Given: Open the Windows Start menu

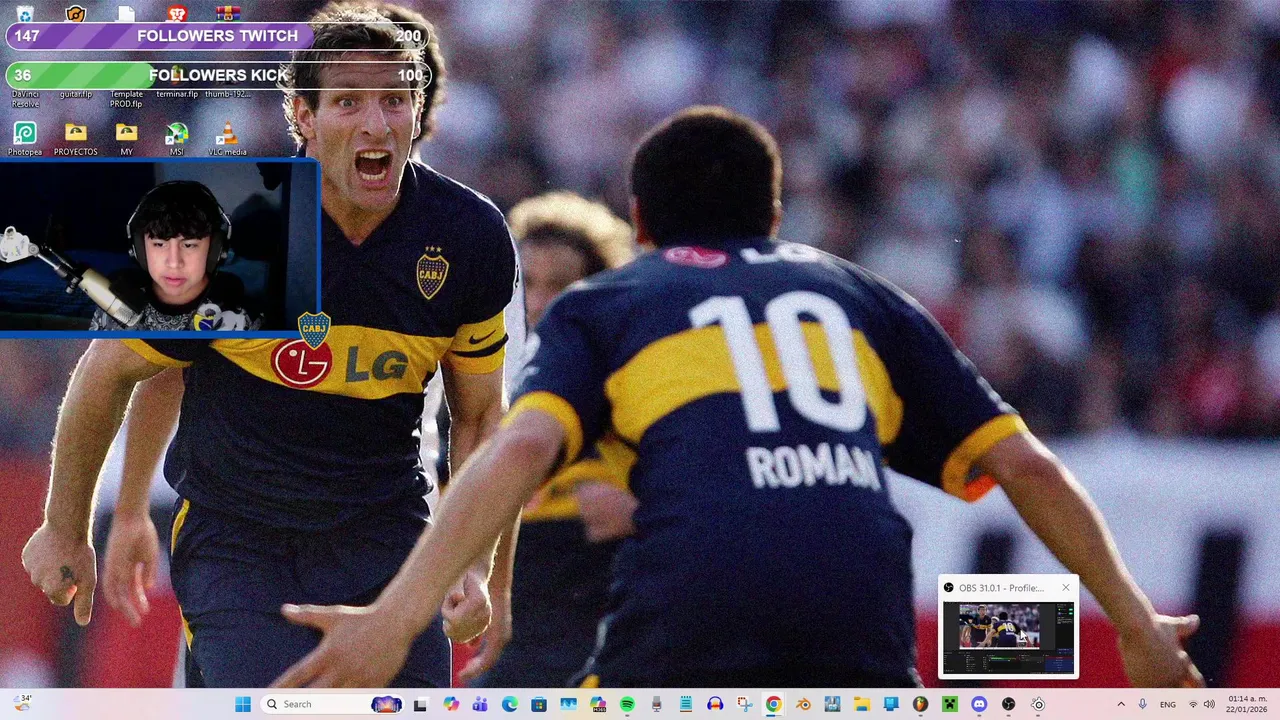Looking at the screenshot, I should (243, 704).
